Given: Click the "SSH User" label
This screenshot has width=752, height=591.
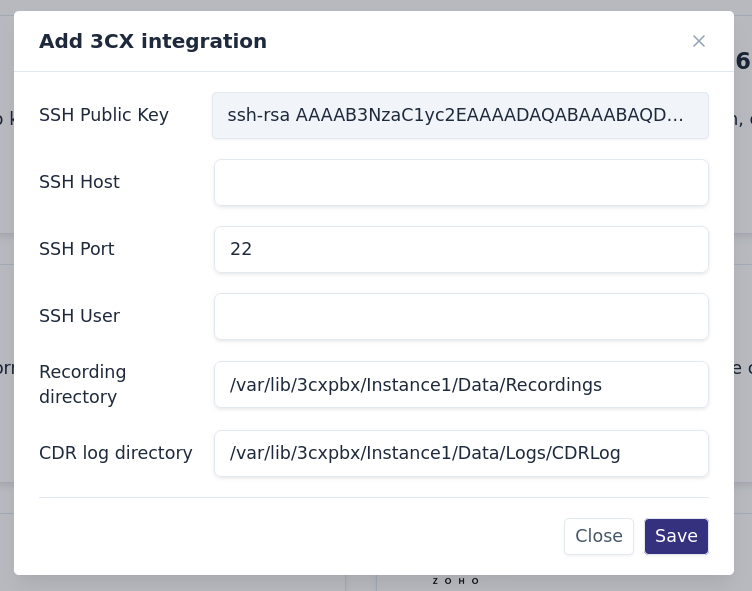Looking at the screenshot, I should (79, 316).
